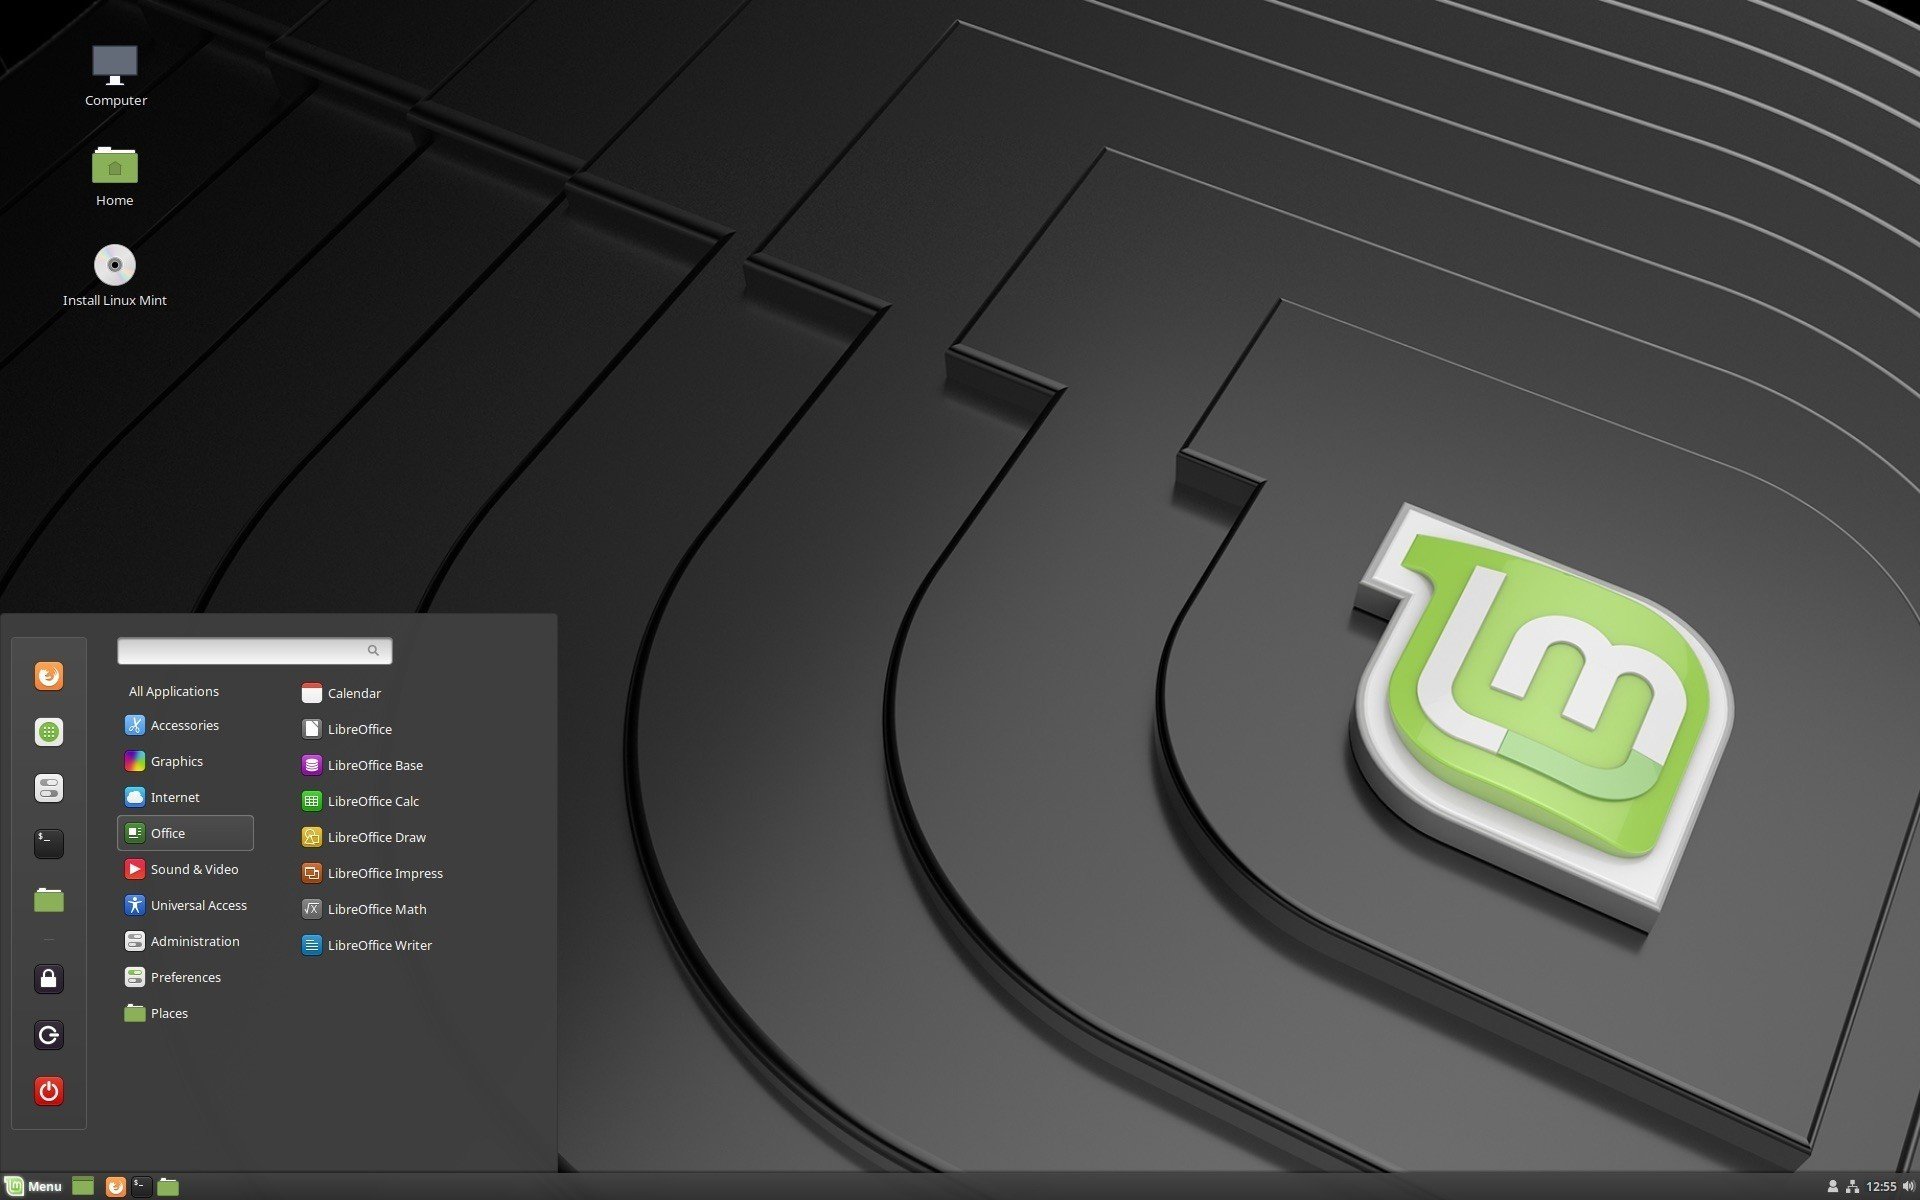Launch LibreOffice Draw
The height and width of the screenshot is (1200, 1920).
point(378,836)
